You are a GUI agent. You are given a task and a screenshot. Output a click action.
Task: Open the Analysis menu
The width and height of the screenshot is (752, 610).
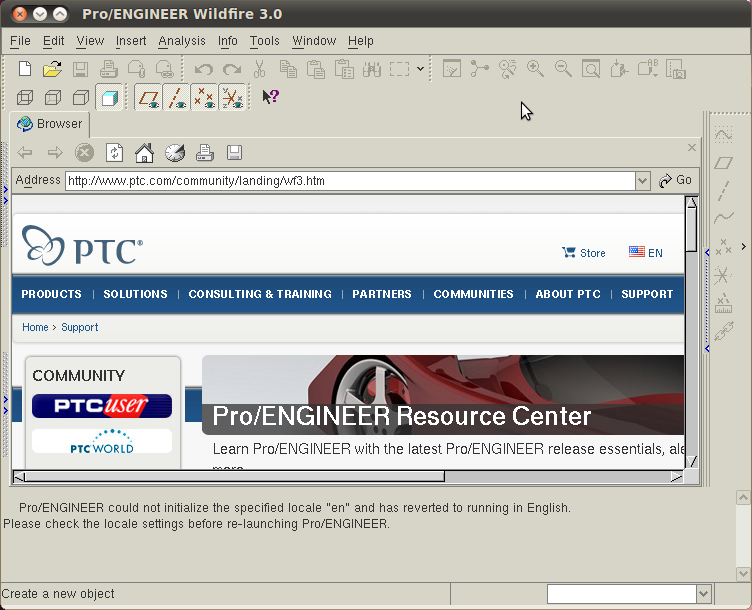(182, 41)
